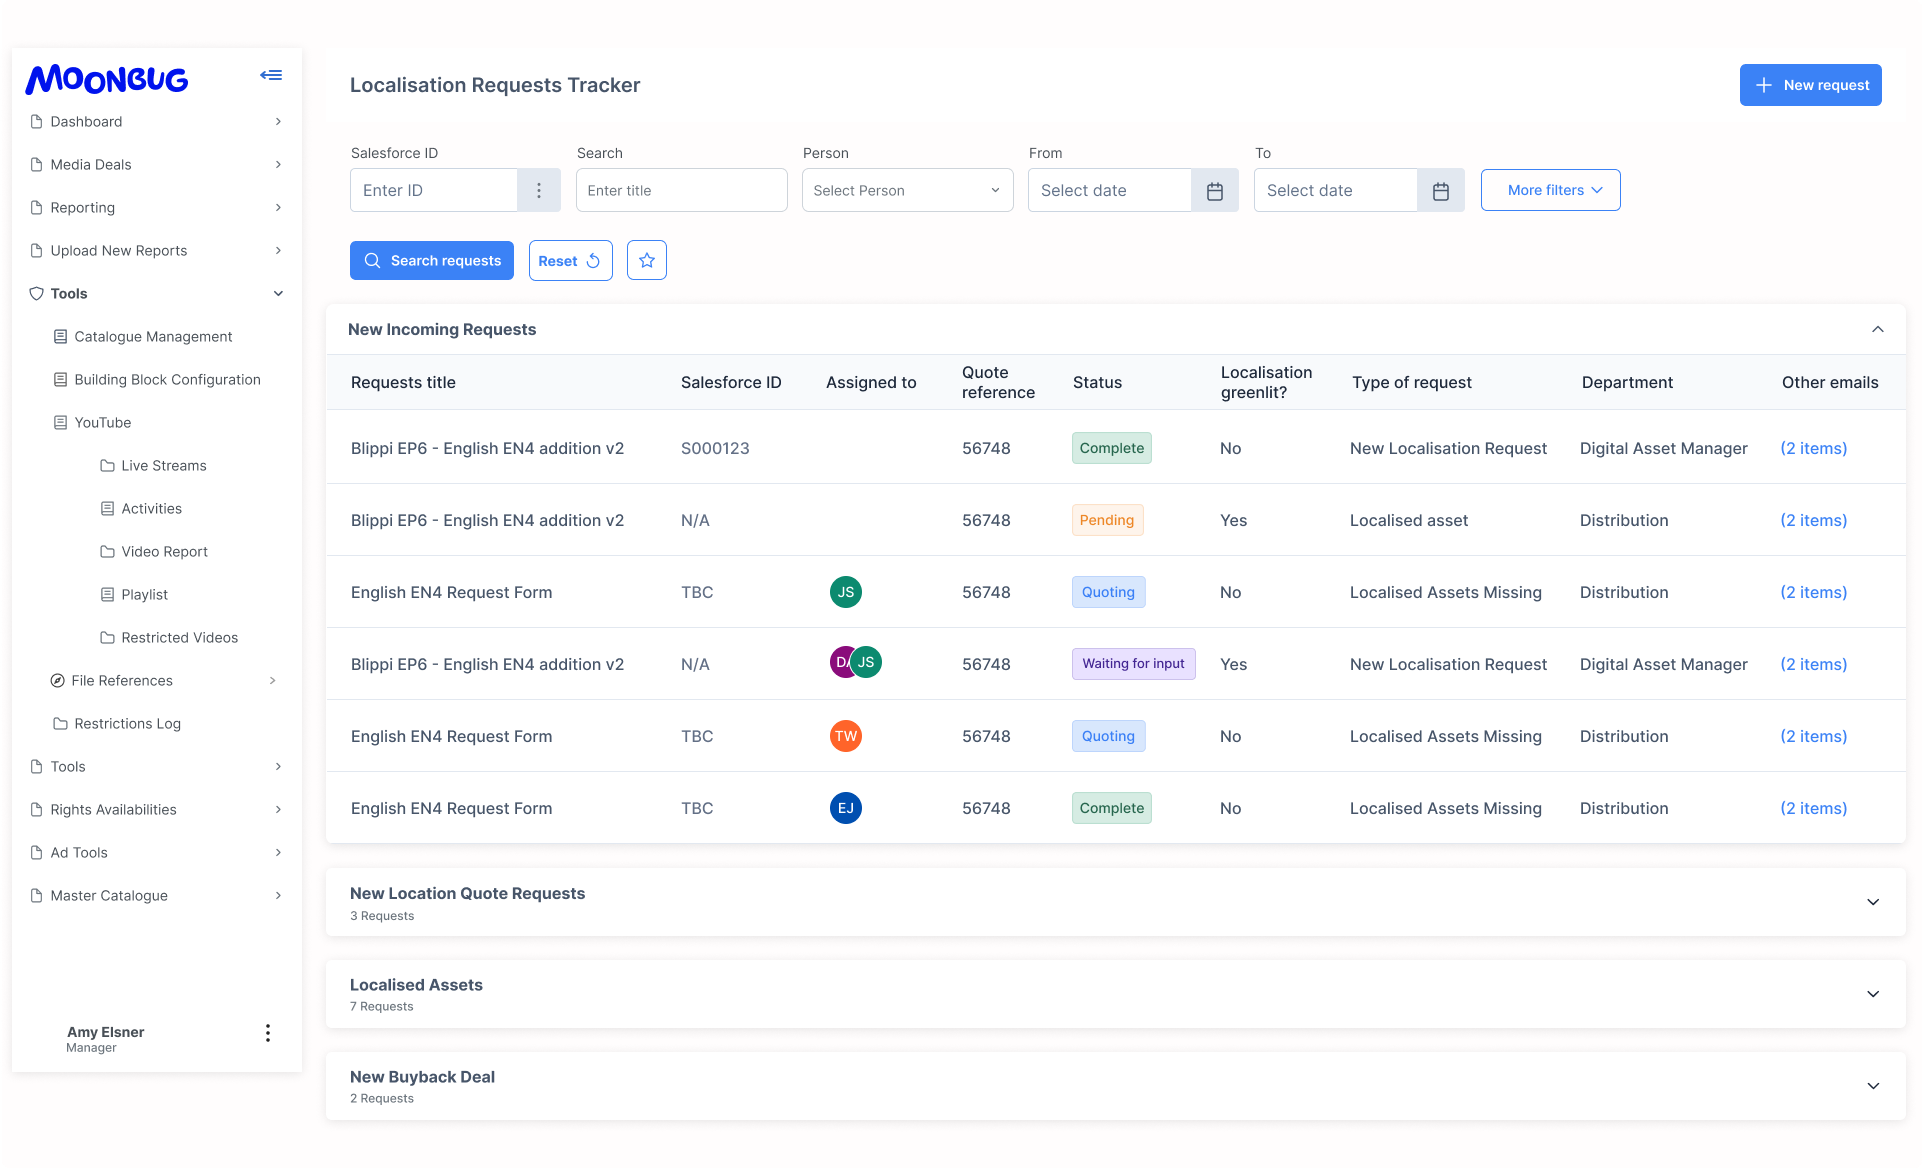Click the Salesforce ID three-dot options icon
Viewport: 1922px width, 1168px height.
click(539, 190)
